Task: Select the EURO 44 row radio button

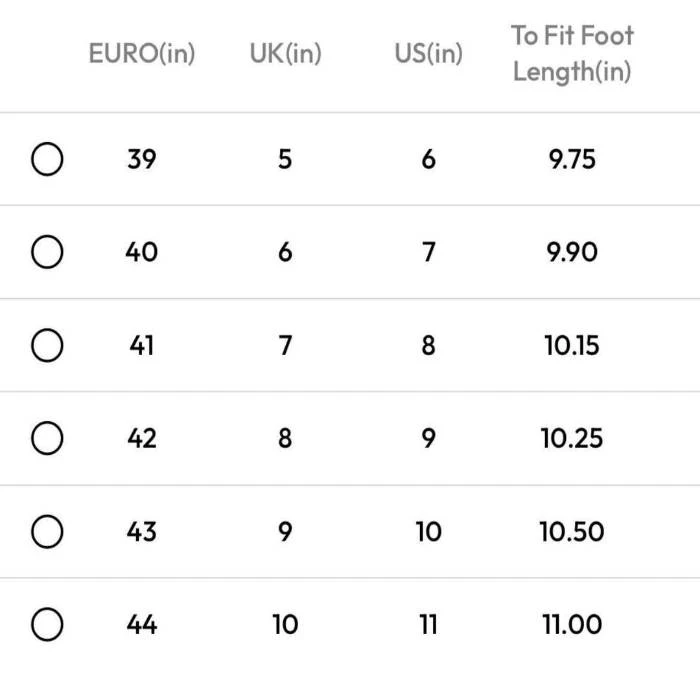Action: [47, 625]
